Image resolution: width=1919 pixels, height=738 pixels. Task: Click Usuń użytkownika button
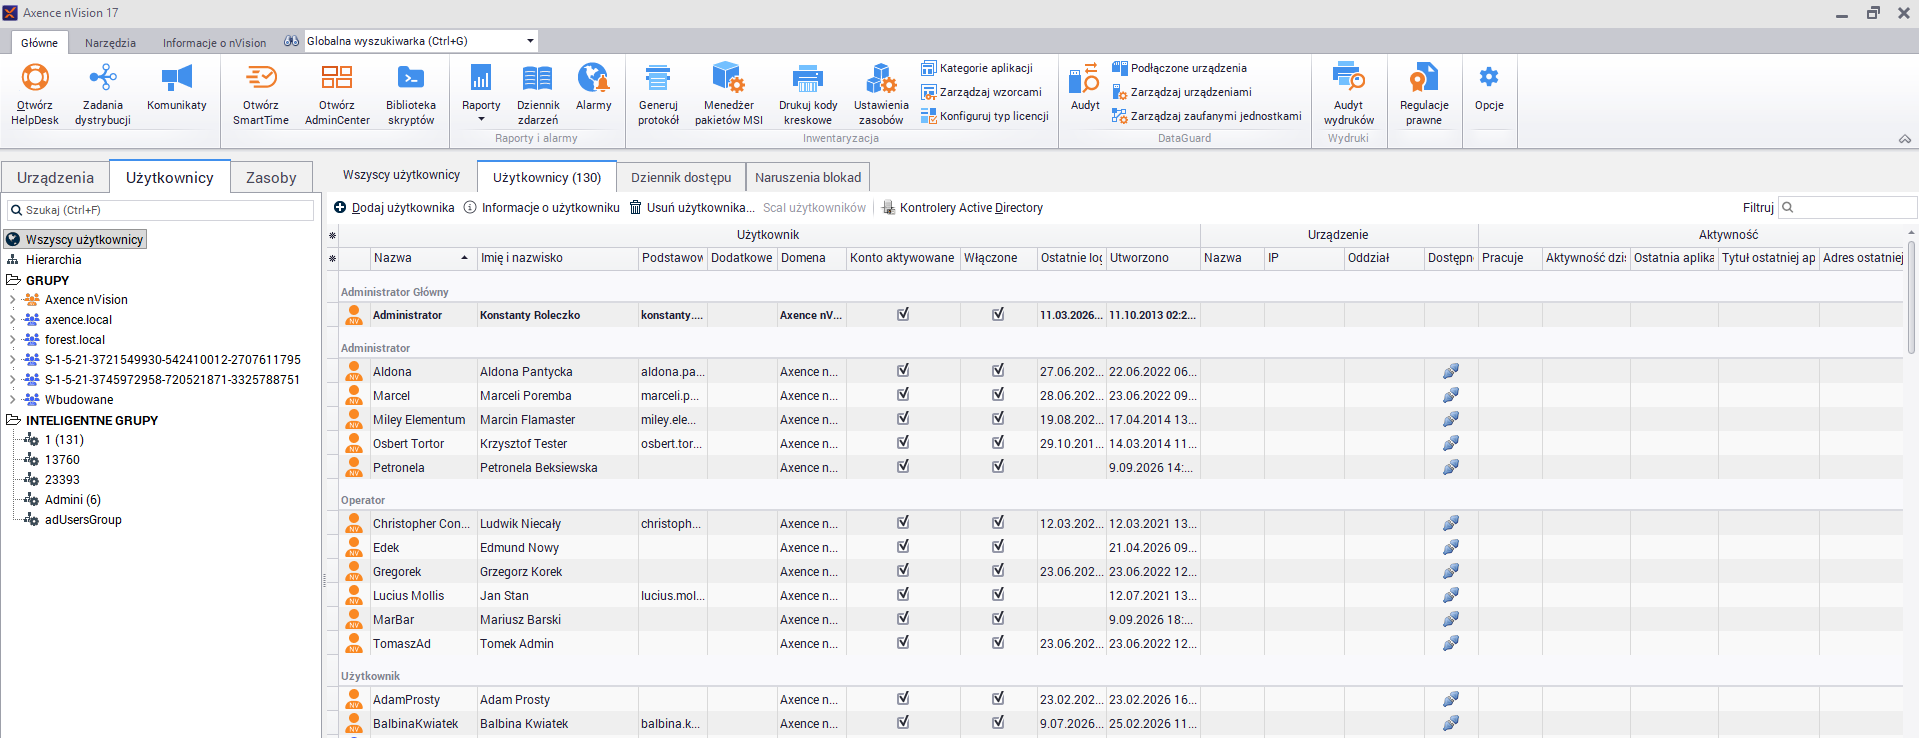[691, 207]
